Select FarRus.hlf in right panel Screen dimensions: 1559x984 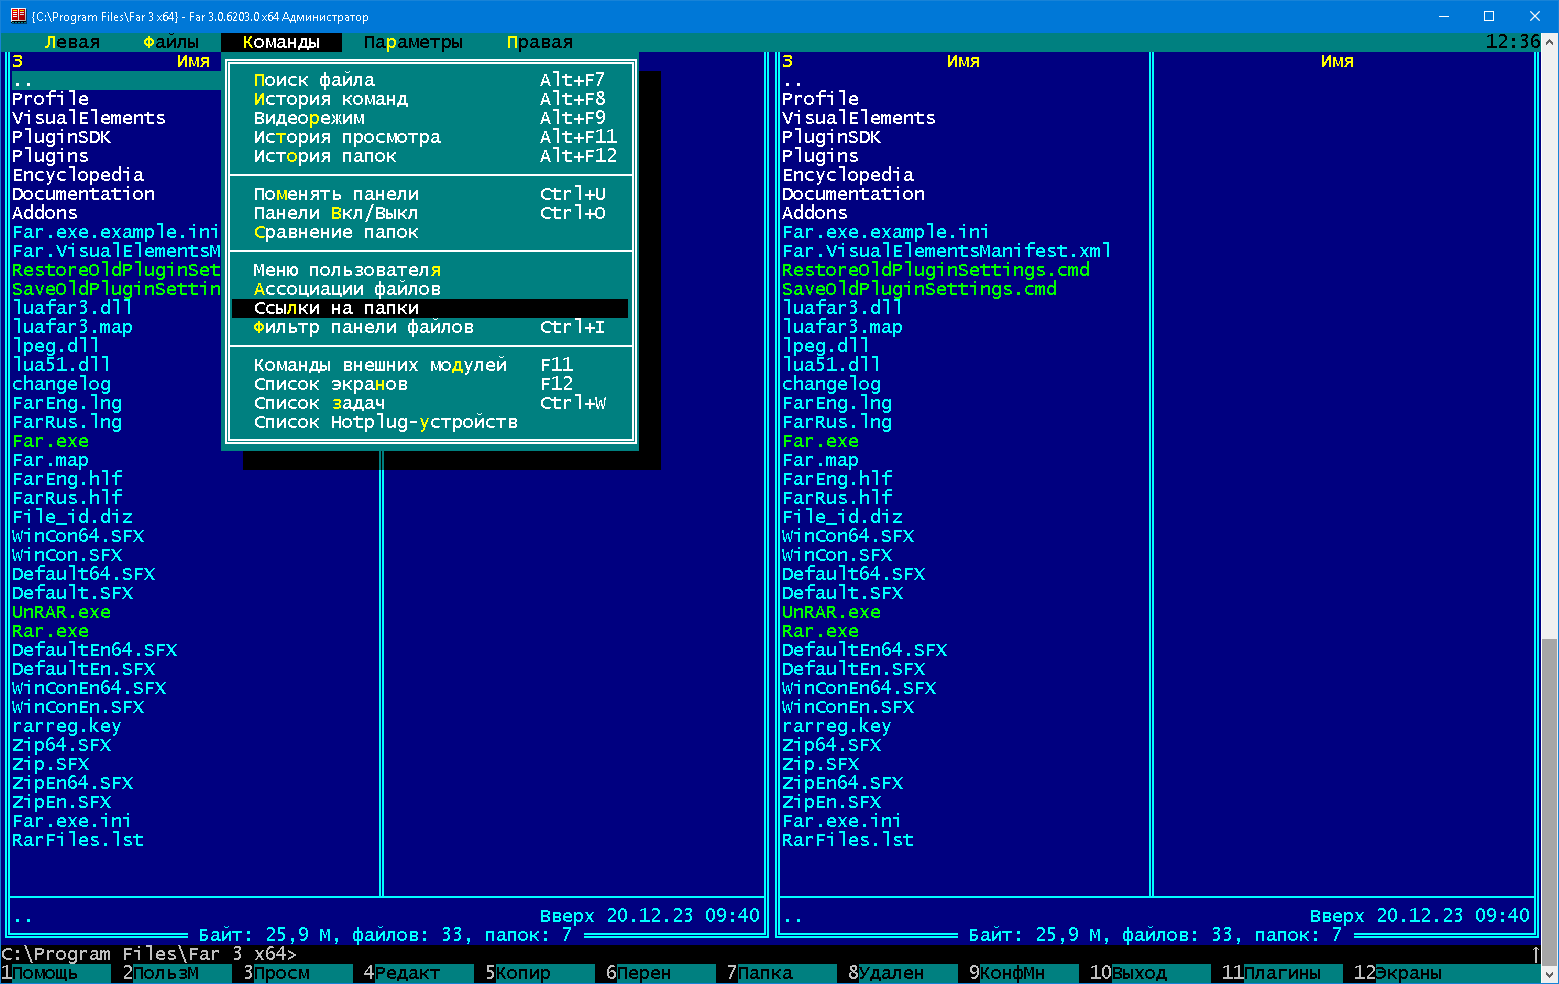coord(837,498)
